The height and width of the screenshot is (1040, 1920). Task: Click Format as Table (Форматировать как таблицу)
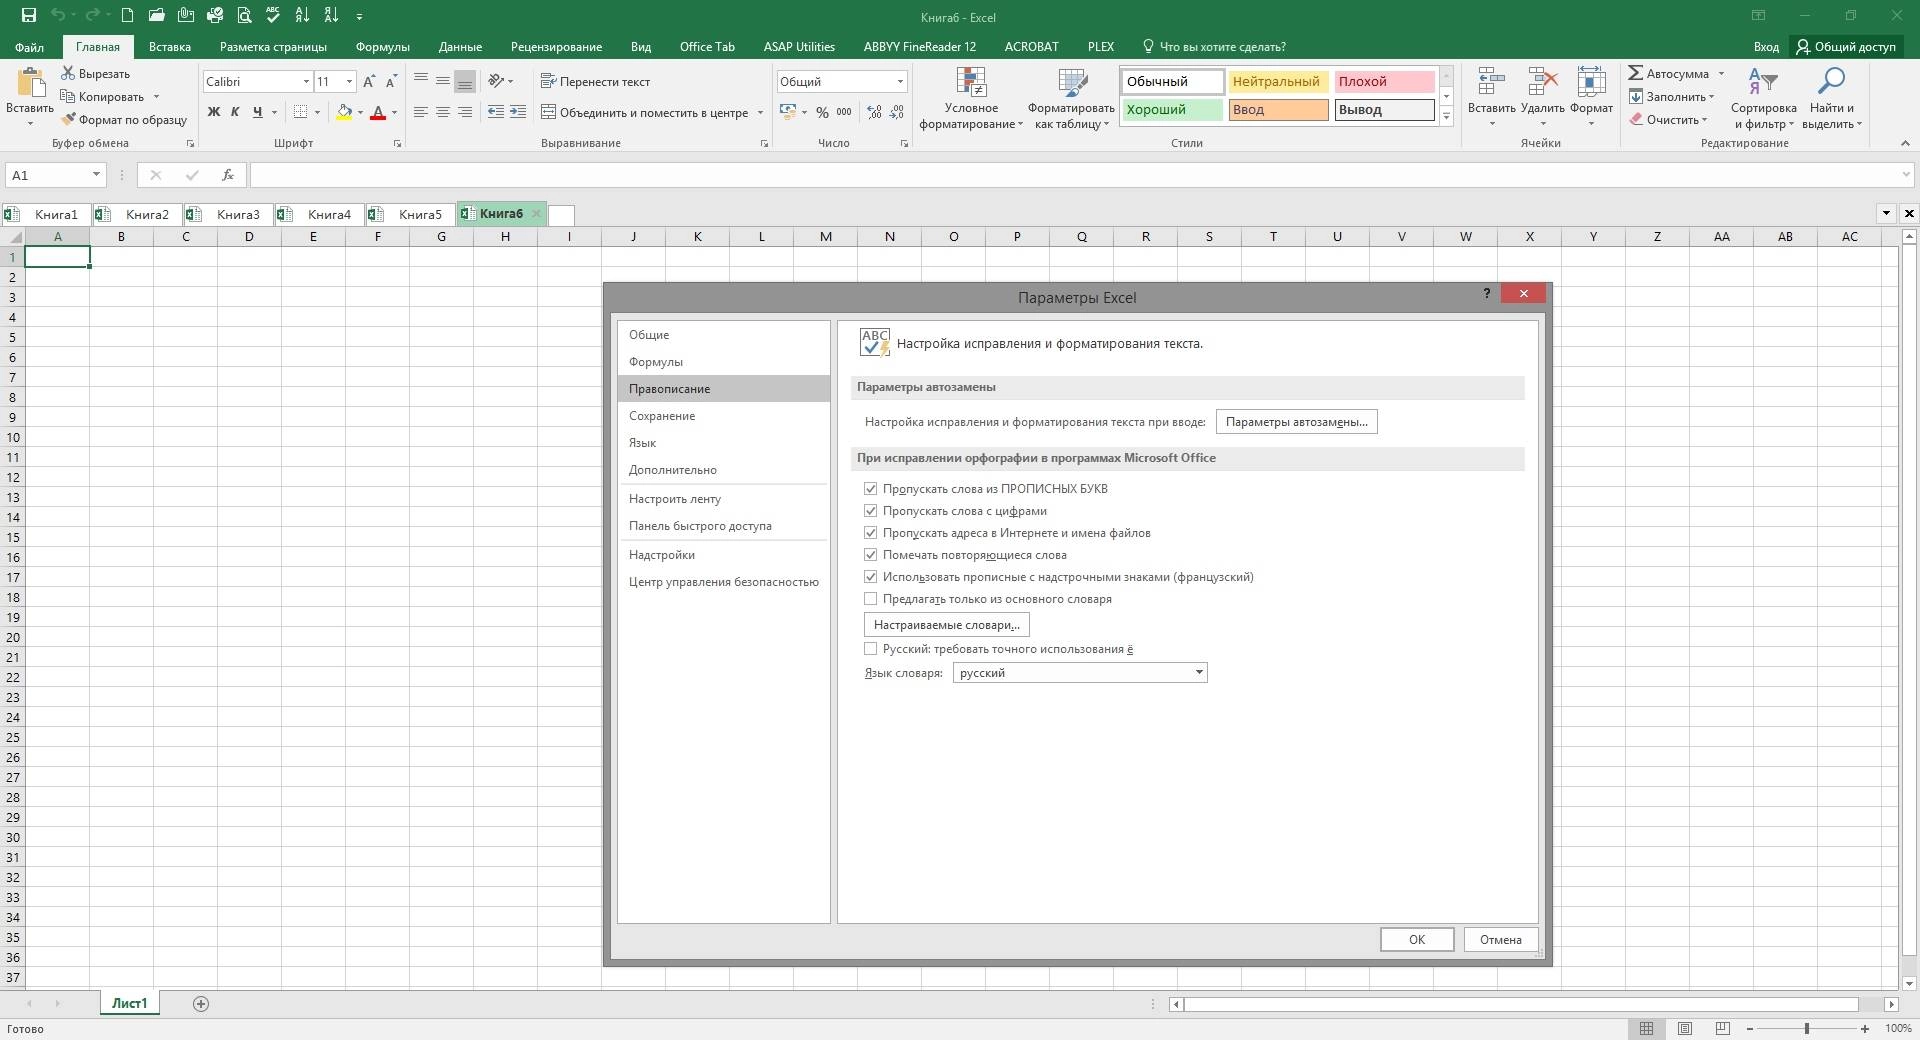click(1071, 99)
